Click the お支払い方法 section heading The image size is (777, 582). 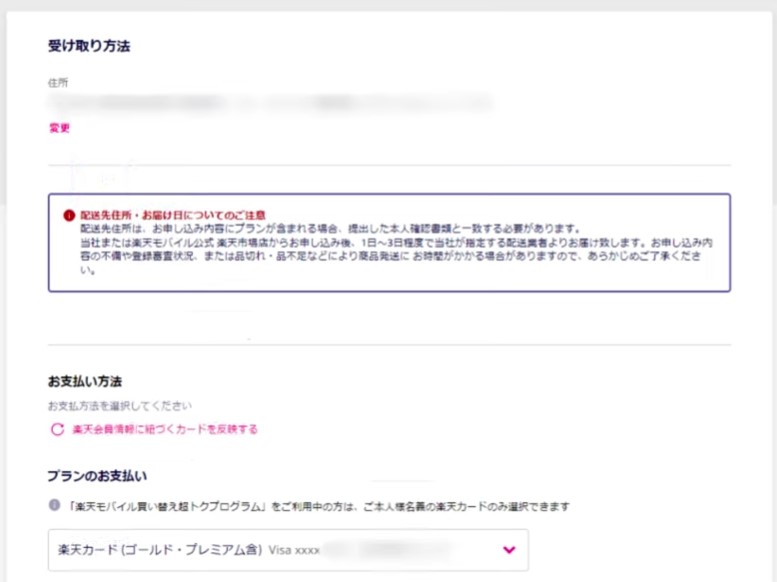[85, 381]
